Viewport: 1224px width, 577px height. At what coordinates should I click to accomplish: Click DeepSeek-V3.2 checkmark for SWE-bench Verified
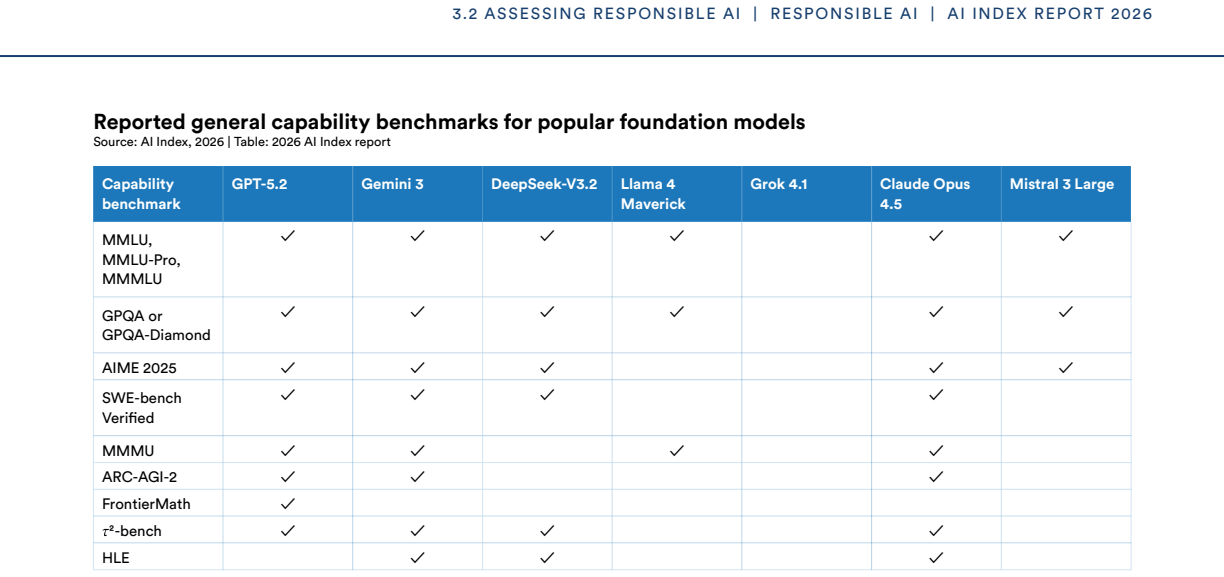pos(547,394)
